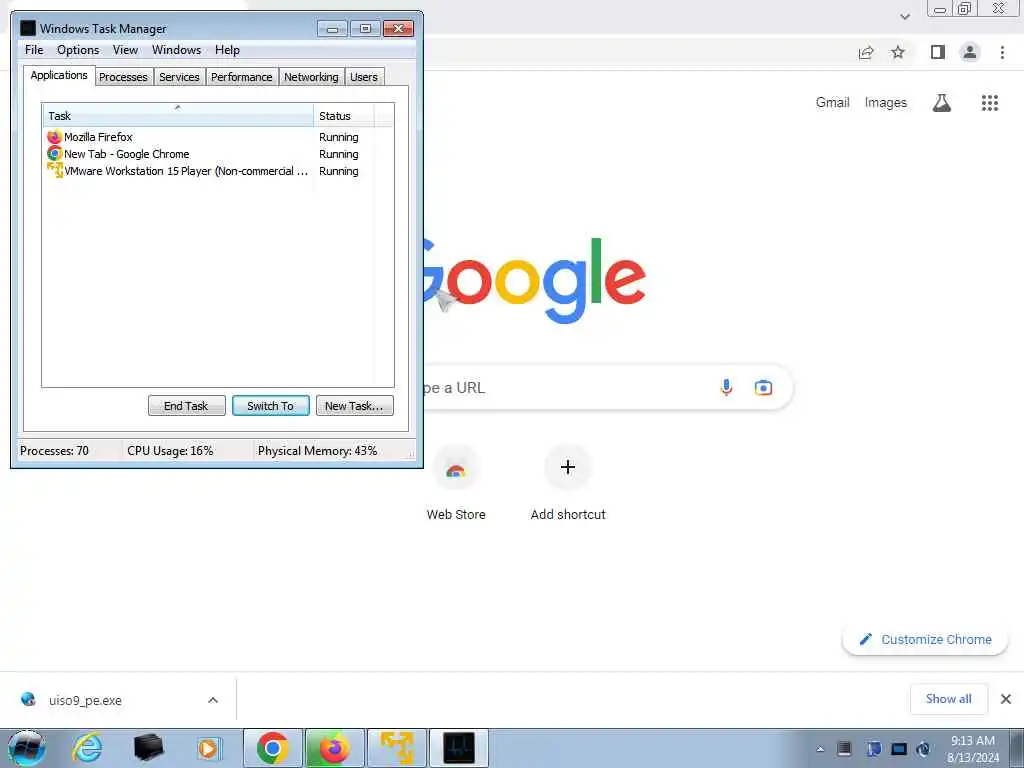Open the Web Store shortcut
The image size is (1024, 768).
tap(456, 482)
